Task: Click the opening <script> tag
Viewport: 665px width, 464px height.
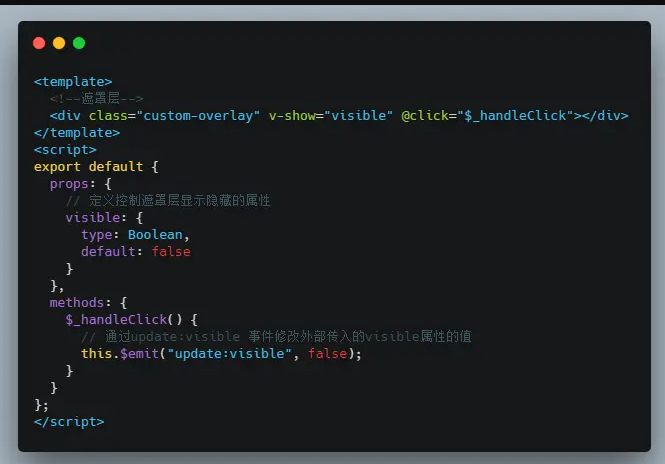Action: (65, 150)
